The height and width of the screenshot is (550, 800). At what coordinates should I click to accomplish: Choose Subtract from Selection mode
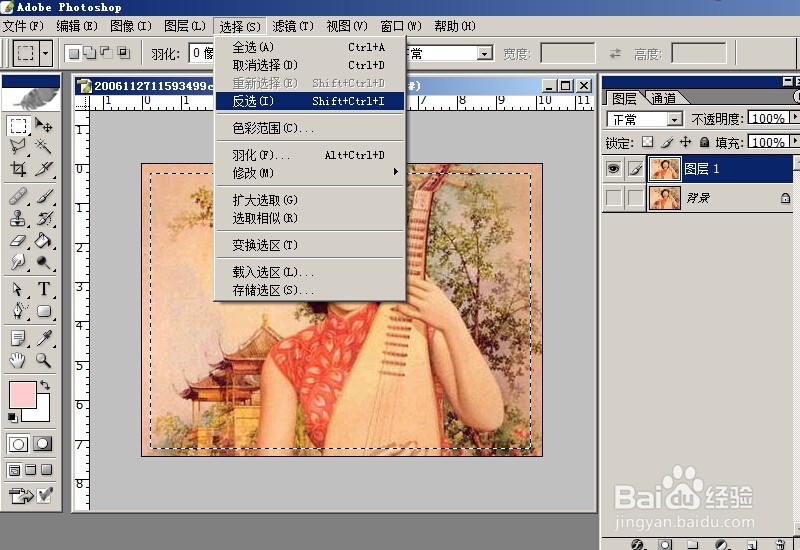(x=106, y=52)
